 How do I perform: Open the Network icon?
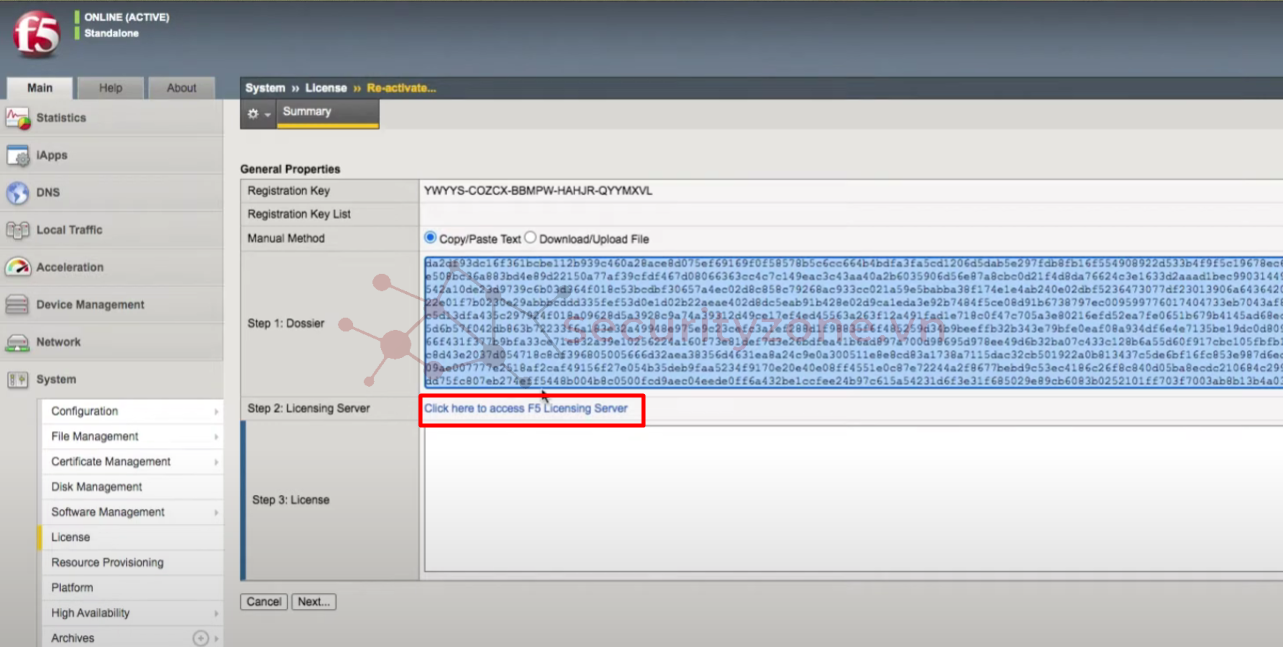(18, 342)
